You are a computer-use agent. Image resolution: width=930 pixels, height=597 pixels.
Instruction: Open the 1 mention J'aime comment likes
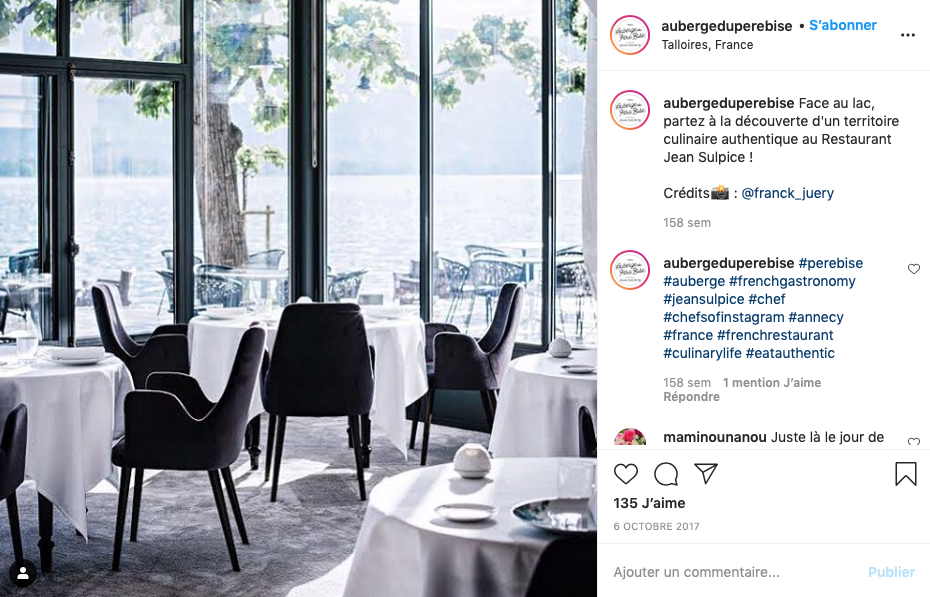772,383
